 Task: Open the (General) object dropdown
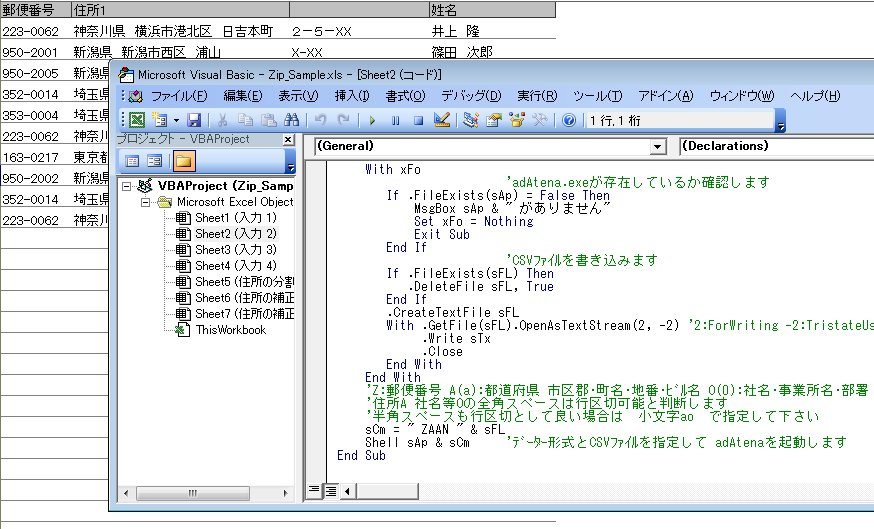point(658,147)
